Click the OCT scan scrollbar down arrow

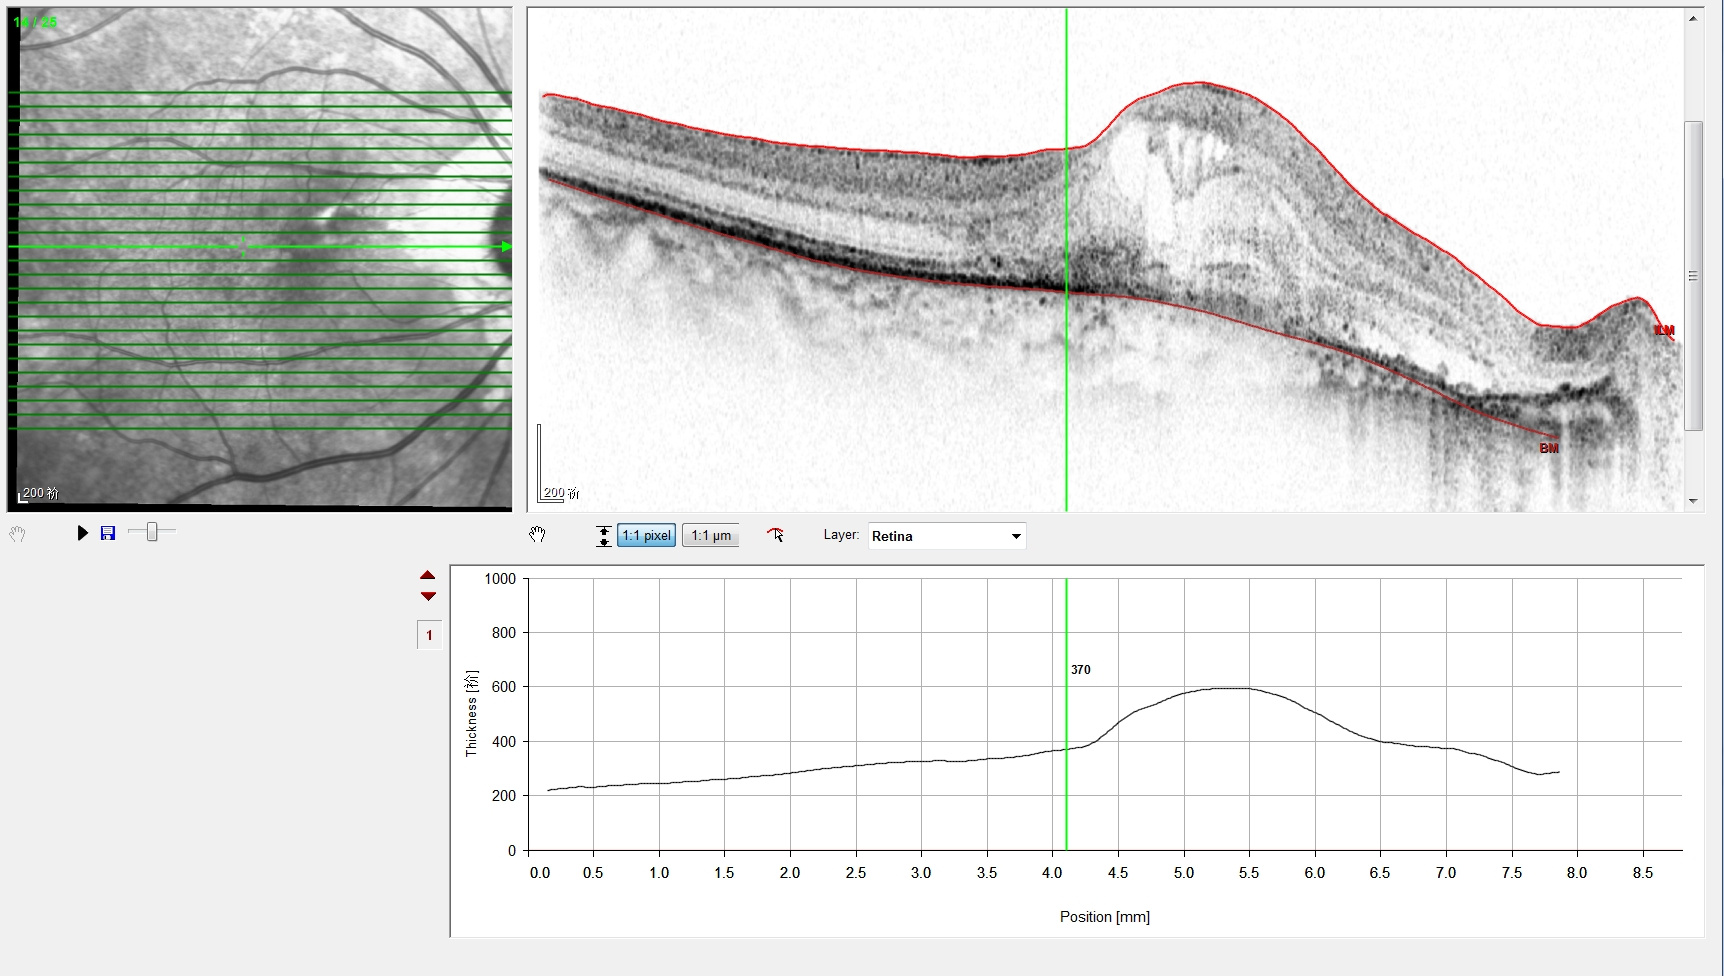1693,502
